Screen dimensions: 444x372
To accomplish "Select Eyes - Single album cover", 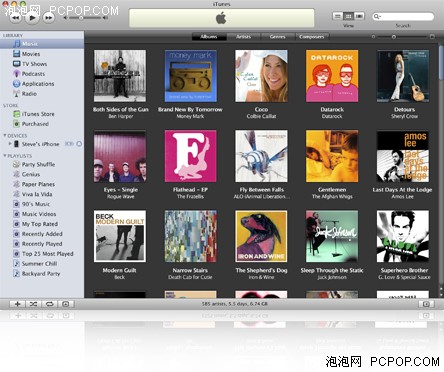I will (x=120, y=156).
